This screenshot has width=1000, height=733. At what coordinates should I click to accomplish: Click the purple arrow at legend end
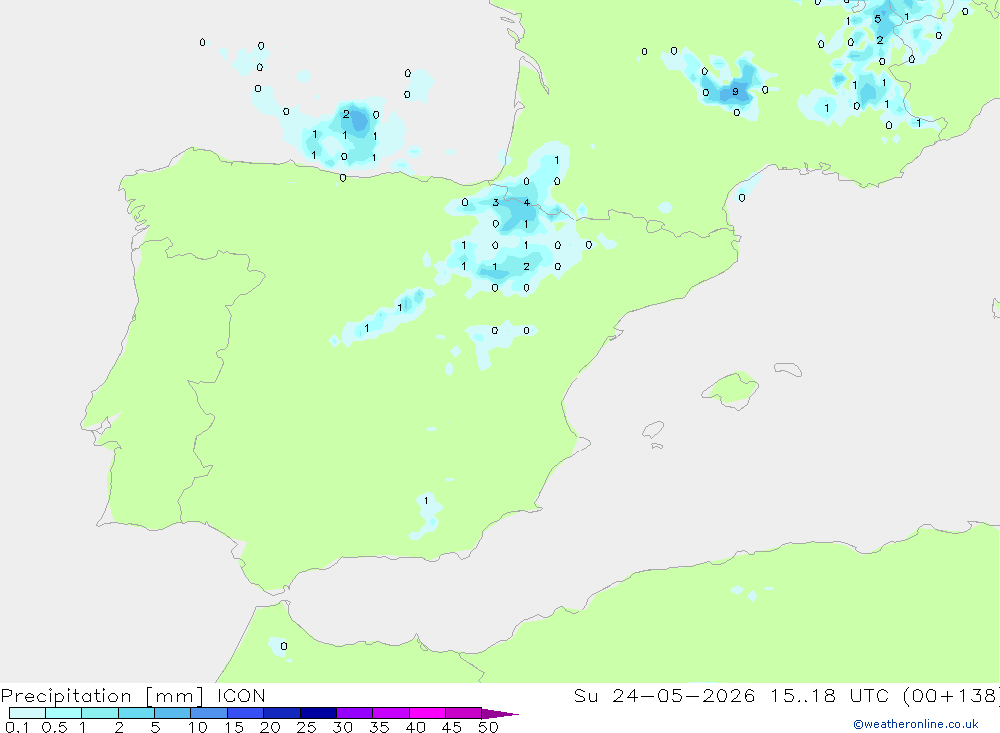[x=500, y=713]
